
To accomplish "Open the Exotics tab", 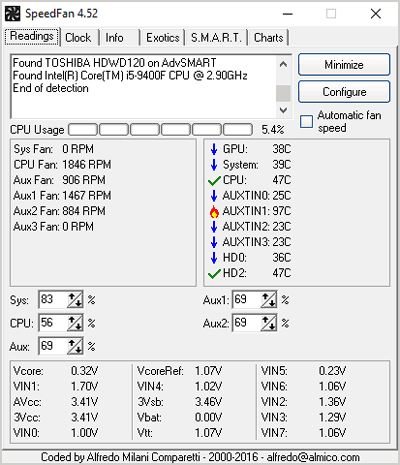I will (x=163, y=38).
